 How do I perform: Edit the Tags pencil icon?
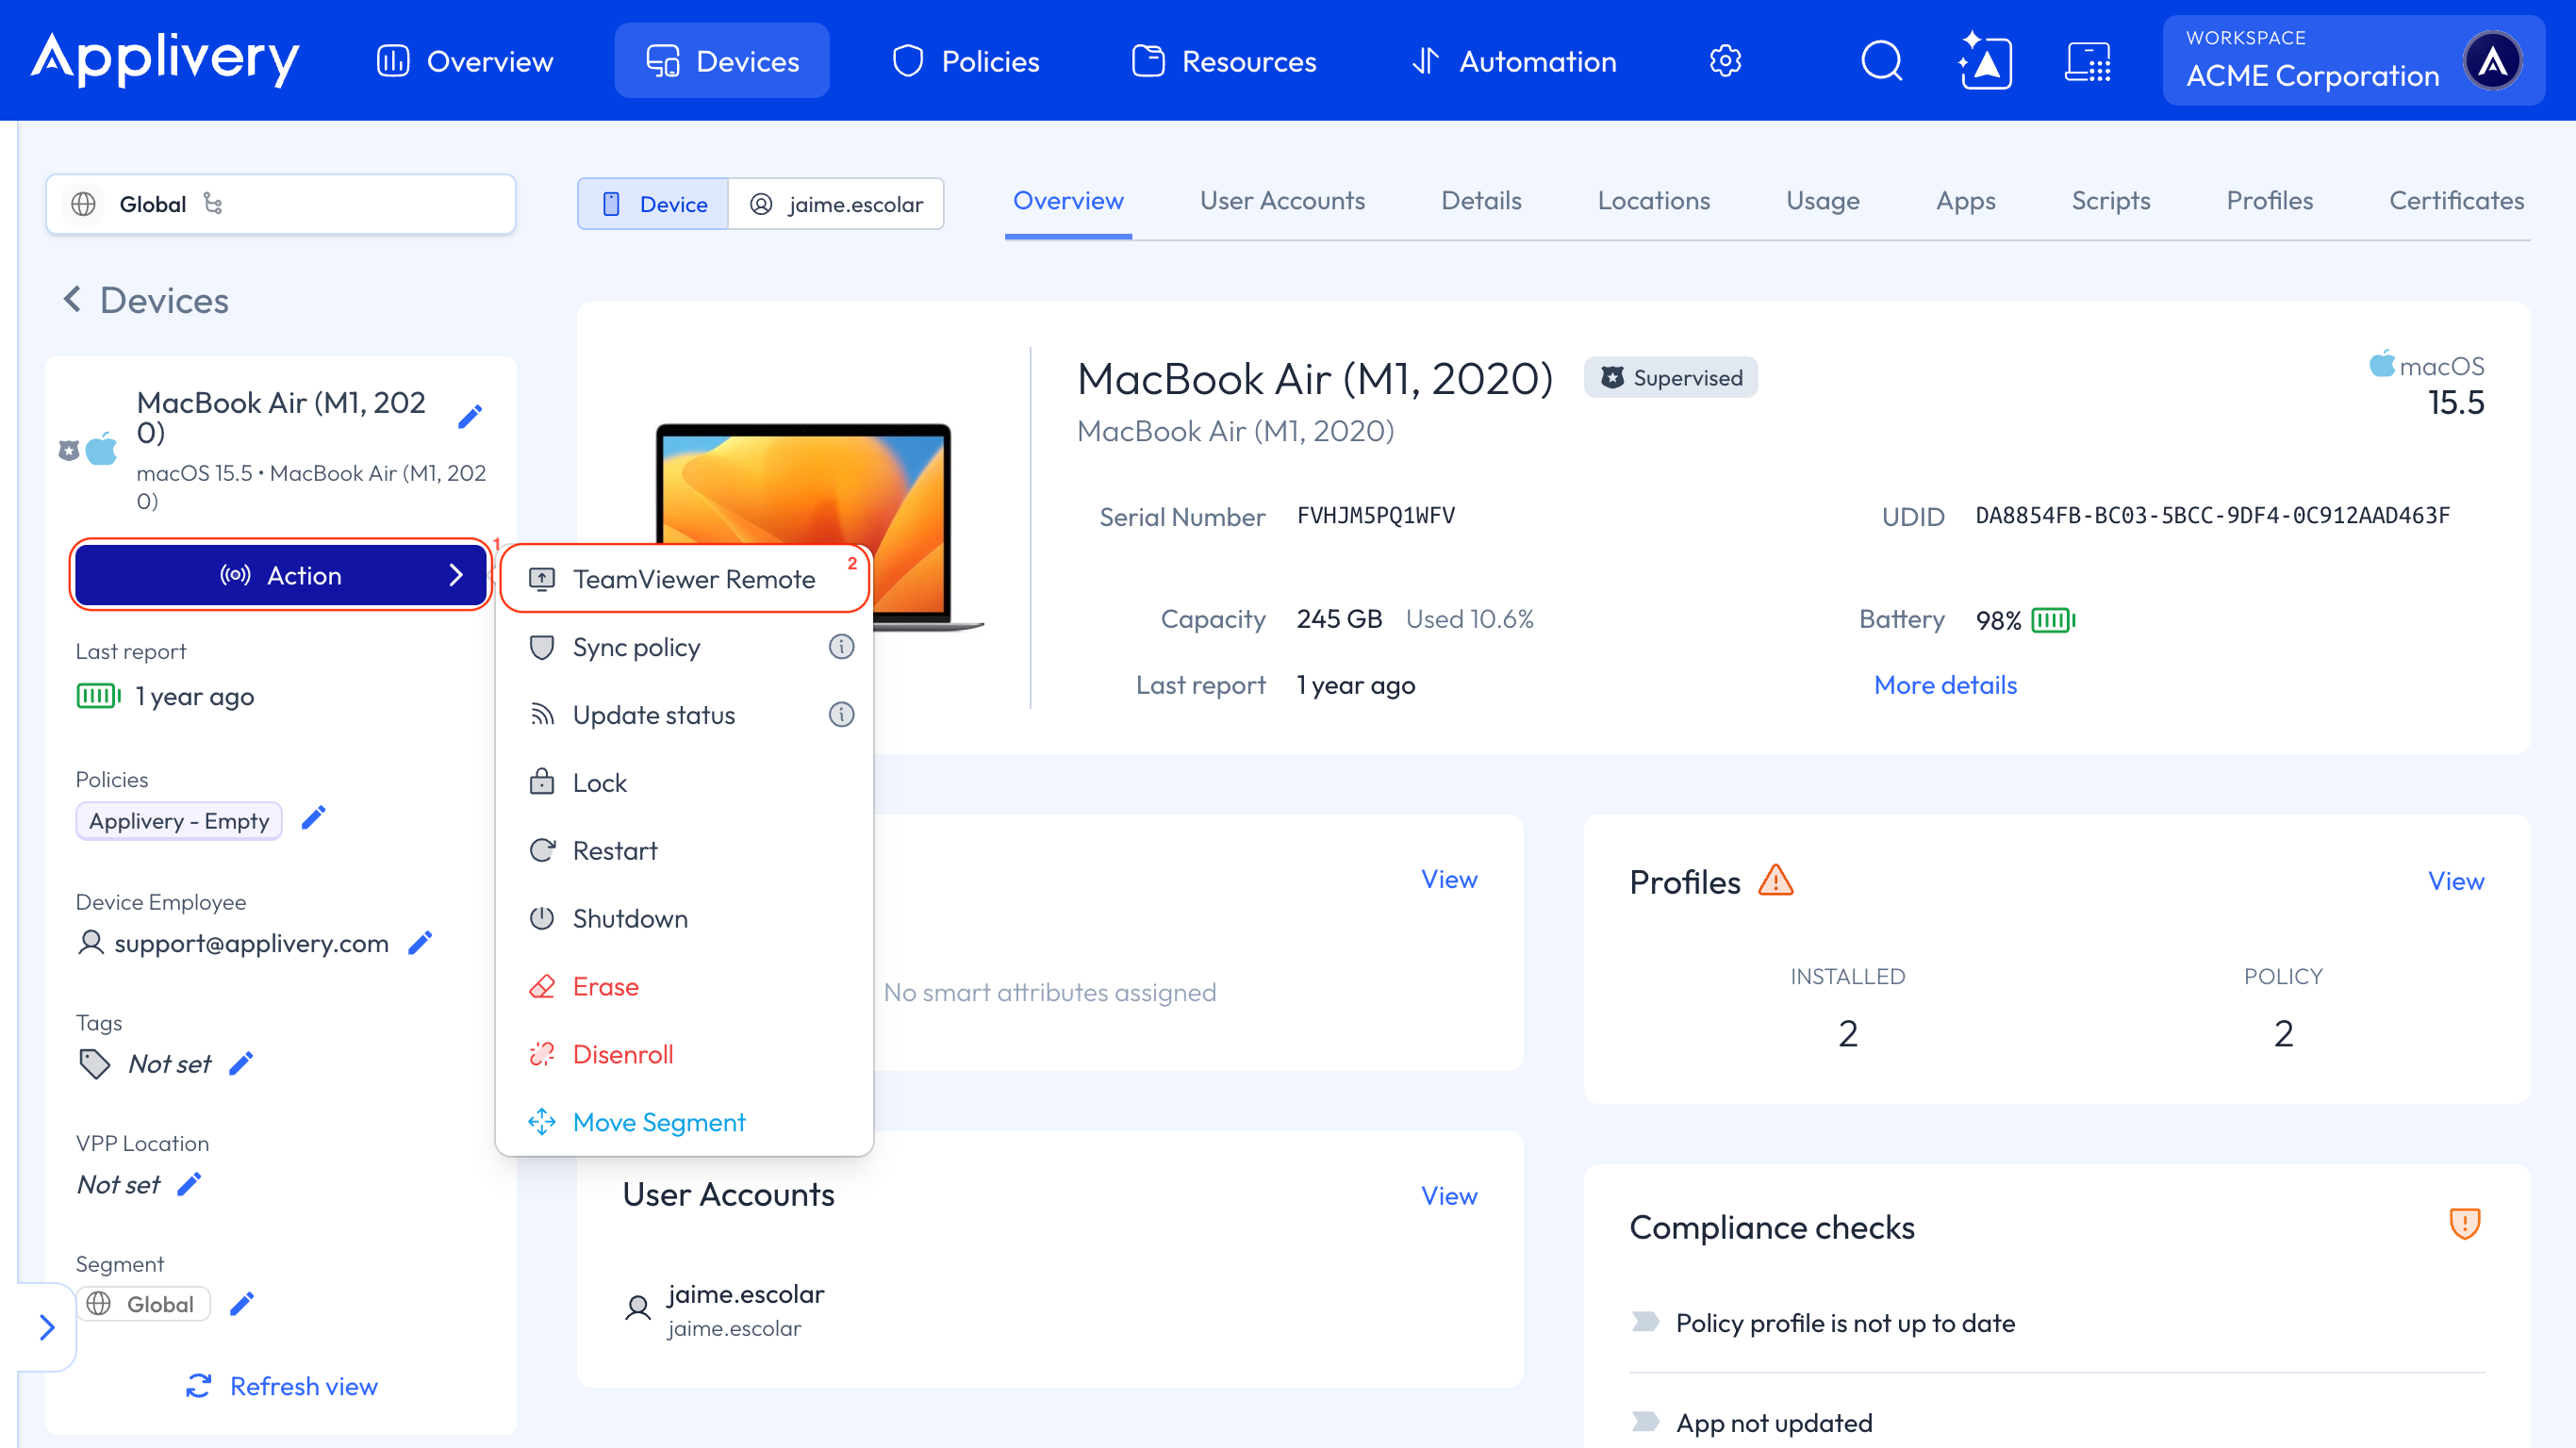point(241,1063)
